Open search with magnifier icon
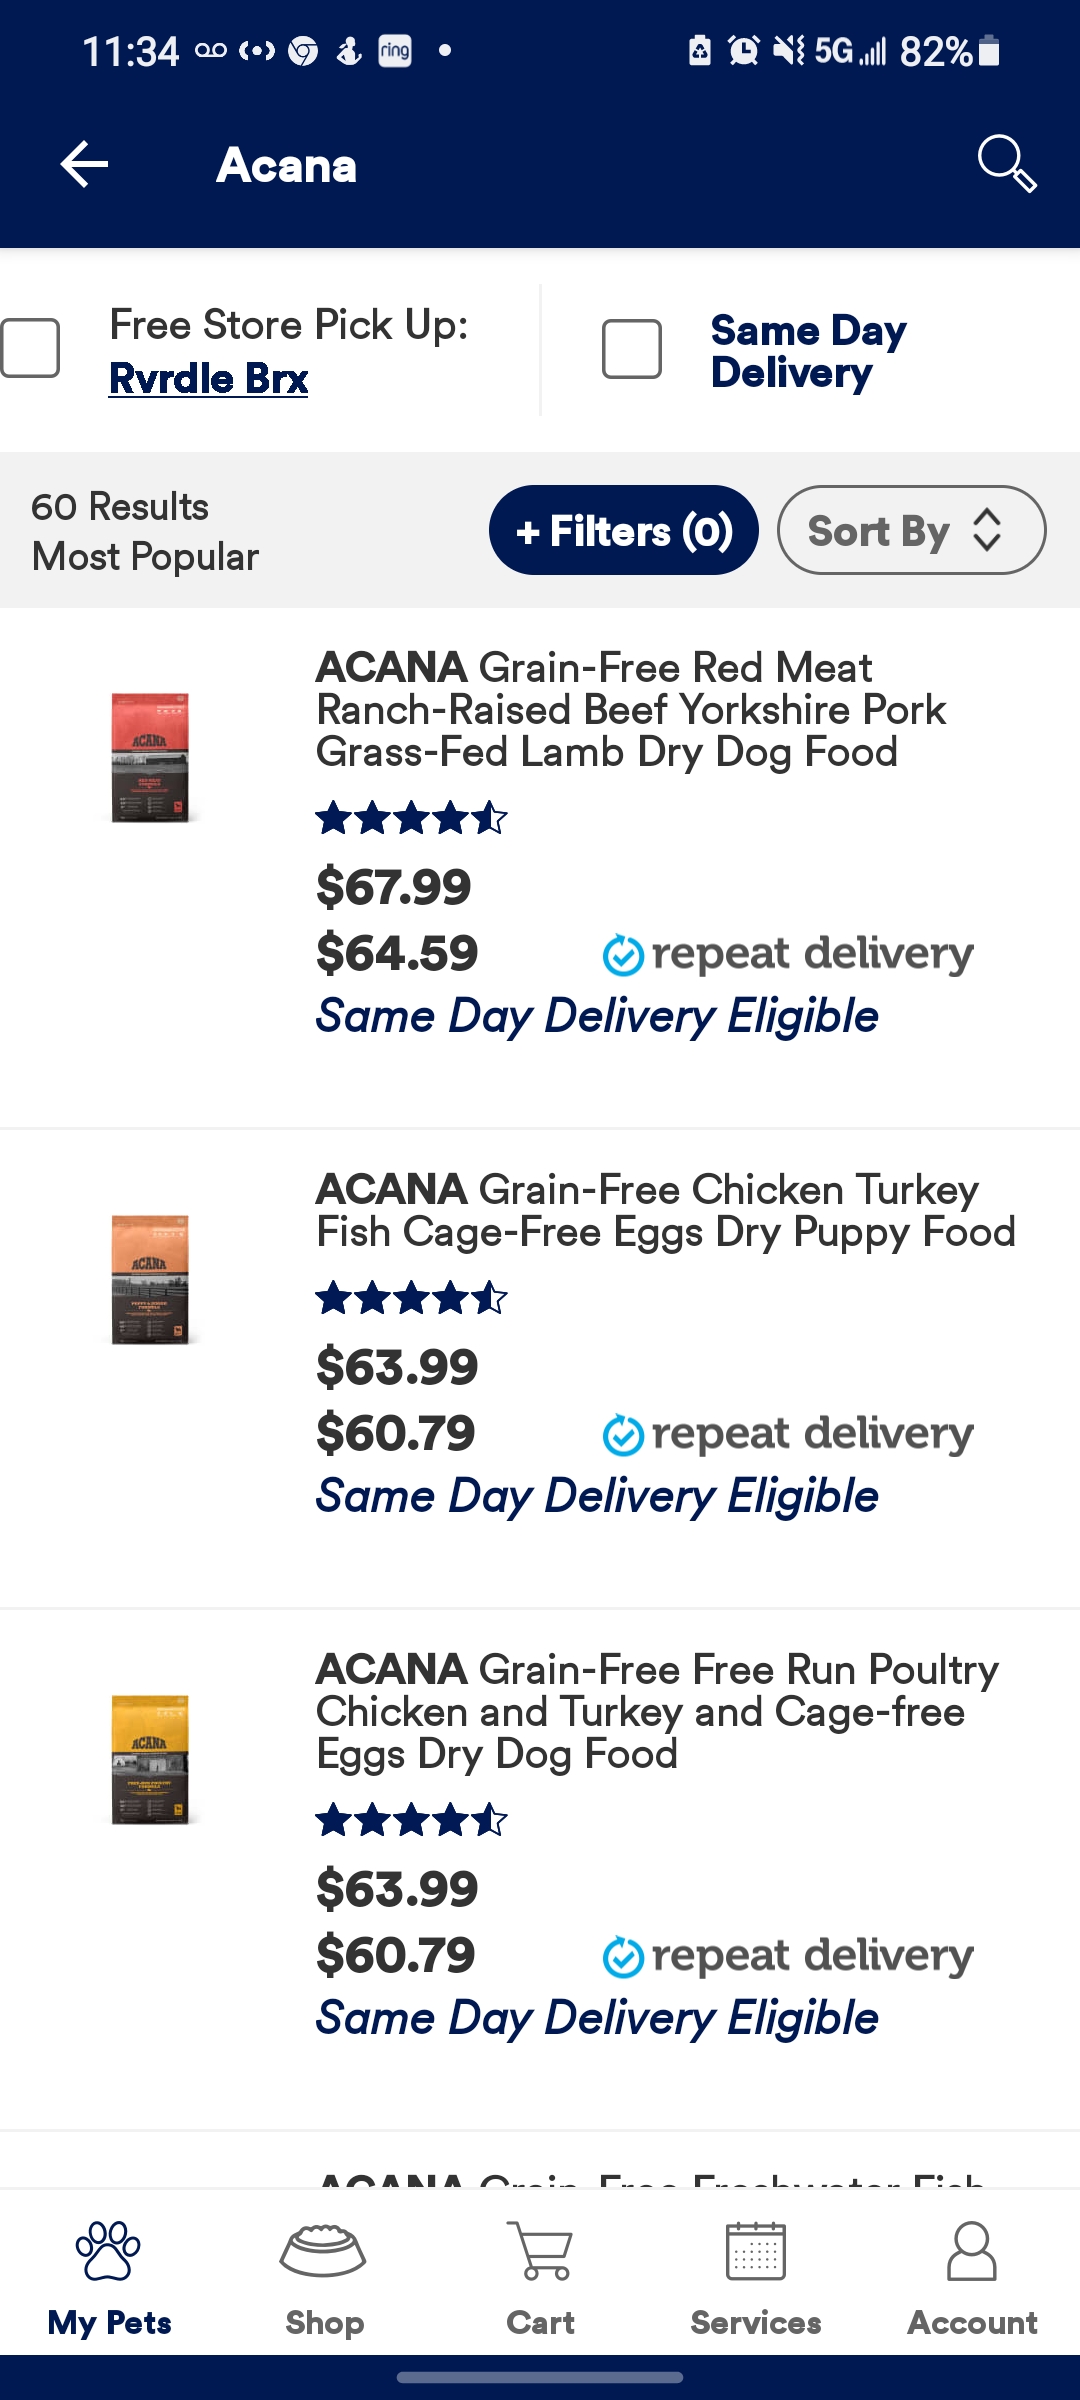The width and height of the screenshot is (1080, 2400). pyautogui.click(x=1006, y=163)
